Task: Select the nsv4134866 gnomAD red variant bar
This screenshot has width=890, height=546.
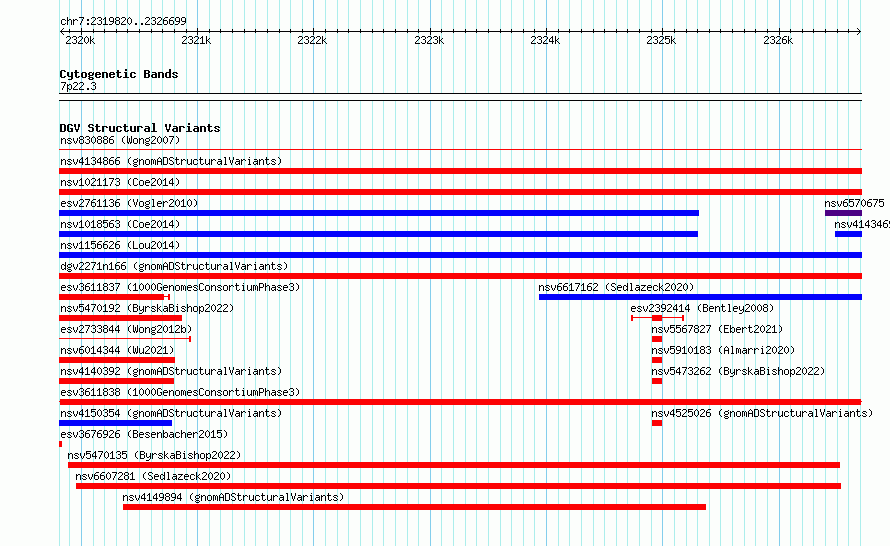Action: [x=460, y=171]
